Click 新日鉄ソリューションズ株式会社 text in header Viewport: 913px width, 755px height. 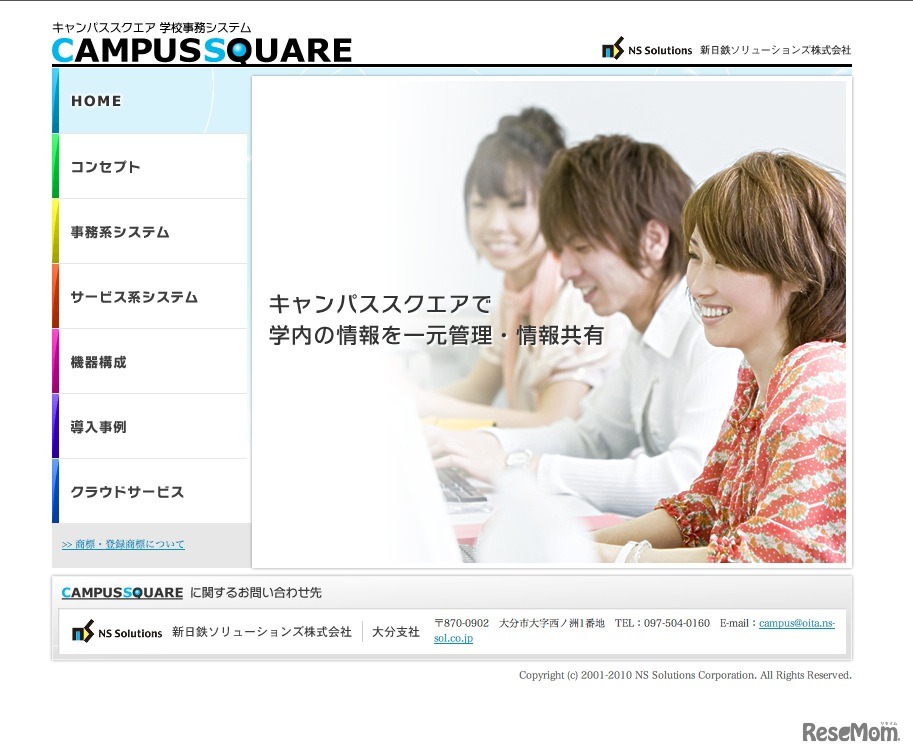(x=775, y=50)
